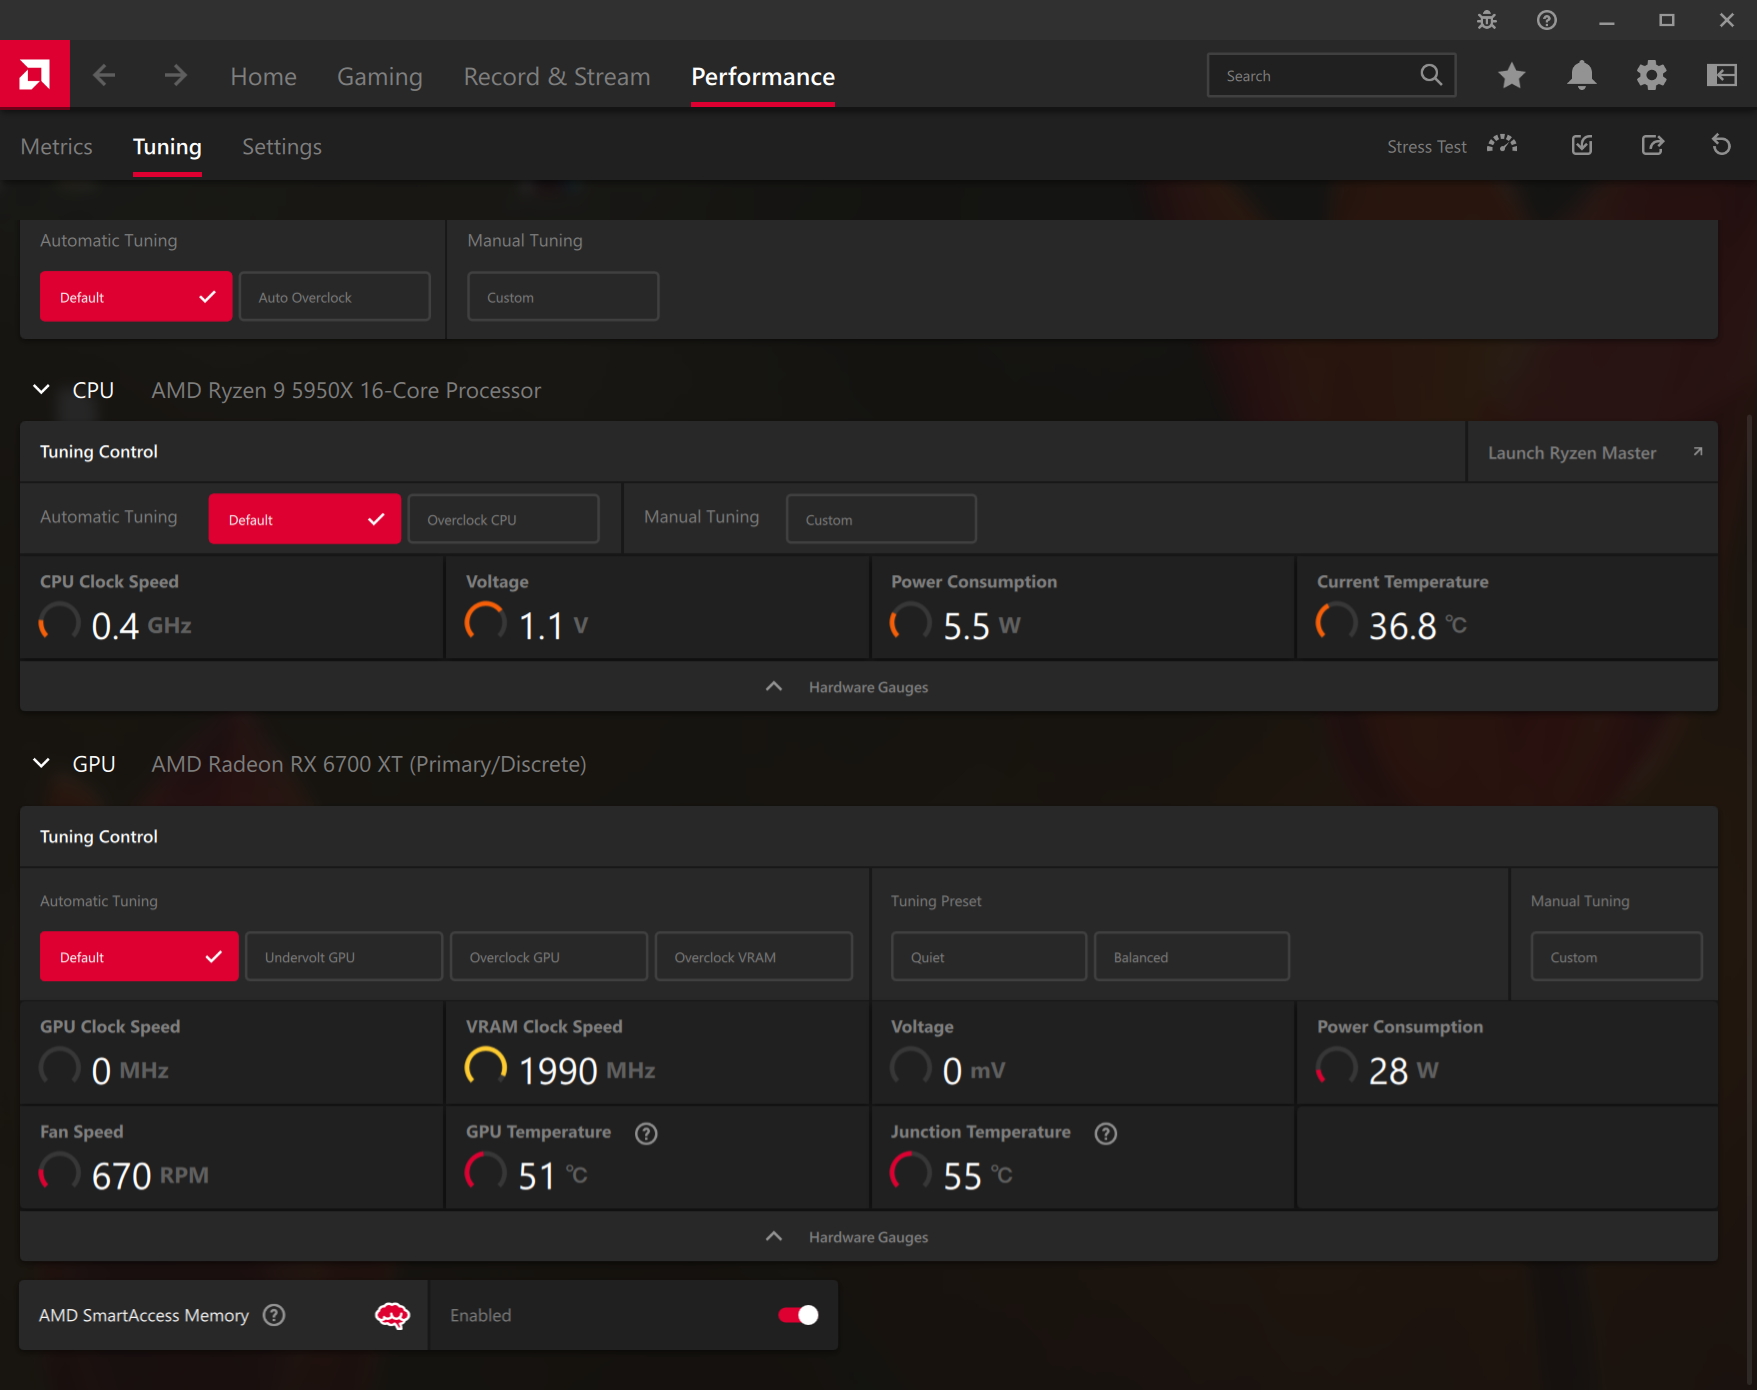Open Junction Temperature help icon
Screen dimensions: 1757x1390
tap(1105, 1133)
